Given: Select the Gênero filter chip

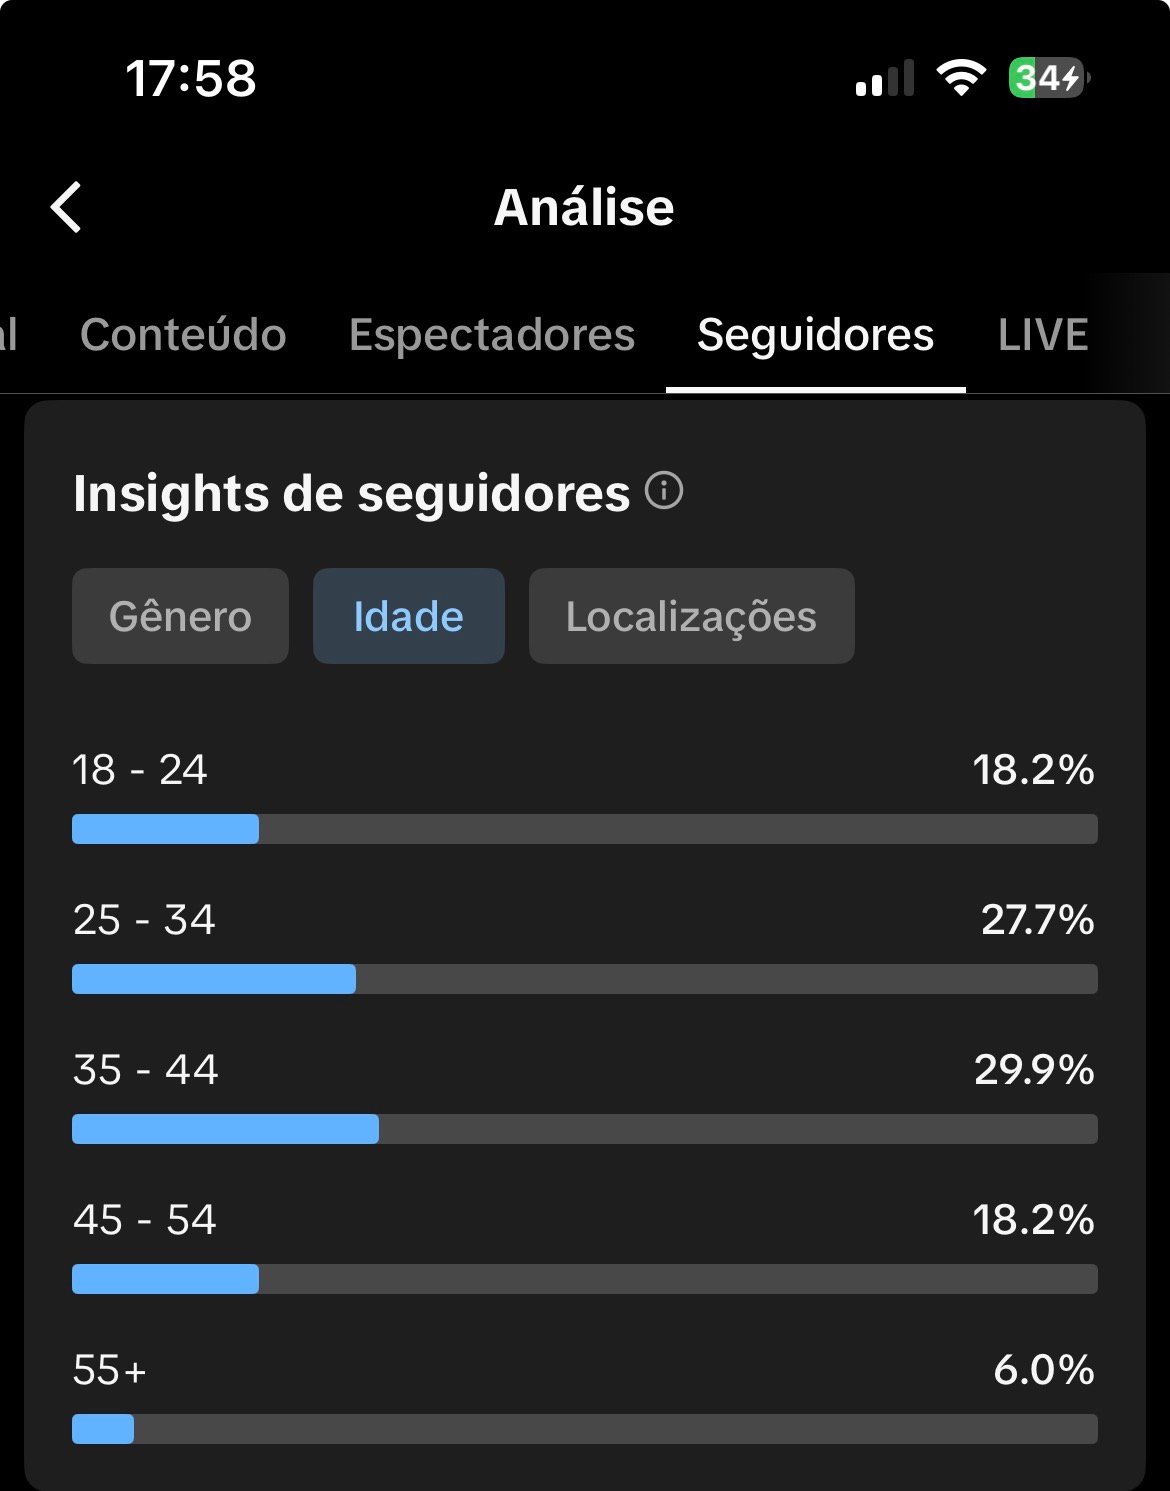Looking at the screenshot, I should [x=180, y=616].
